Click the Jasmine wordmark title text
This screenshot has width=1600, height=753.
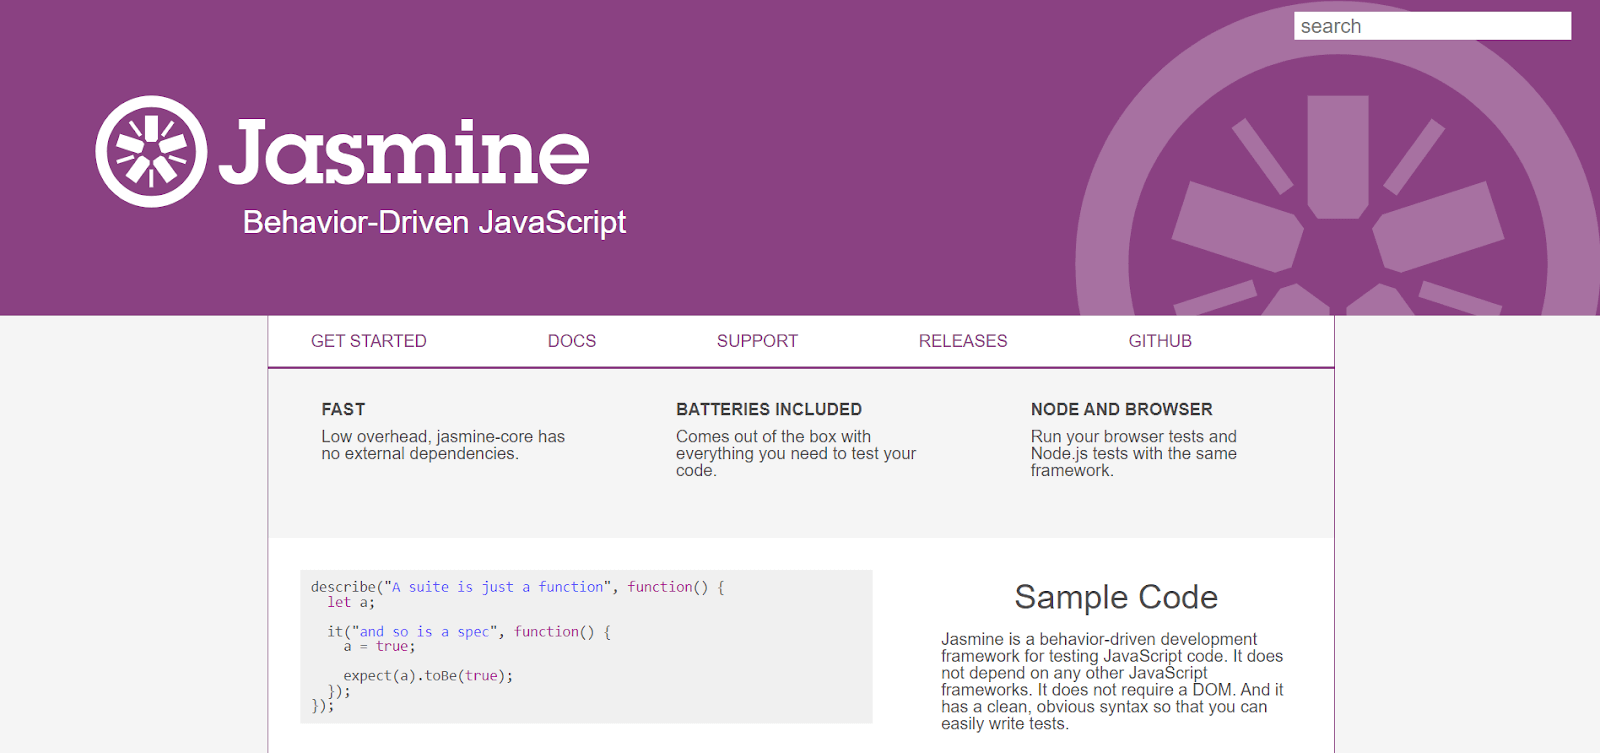[404, 153]
